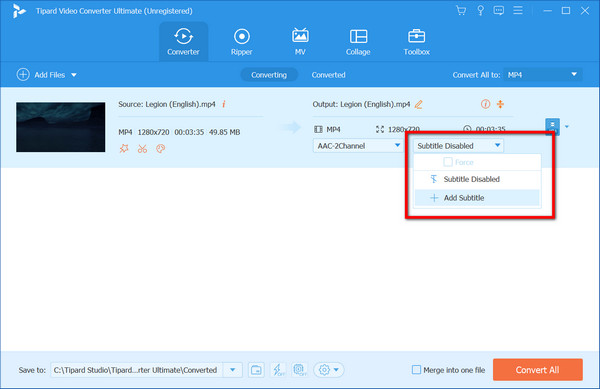Click the output MP4 film icon
This screenshot has width=600, height=389.
pyautogui.click(x=318, y=129)
